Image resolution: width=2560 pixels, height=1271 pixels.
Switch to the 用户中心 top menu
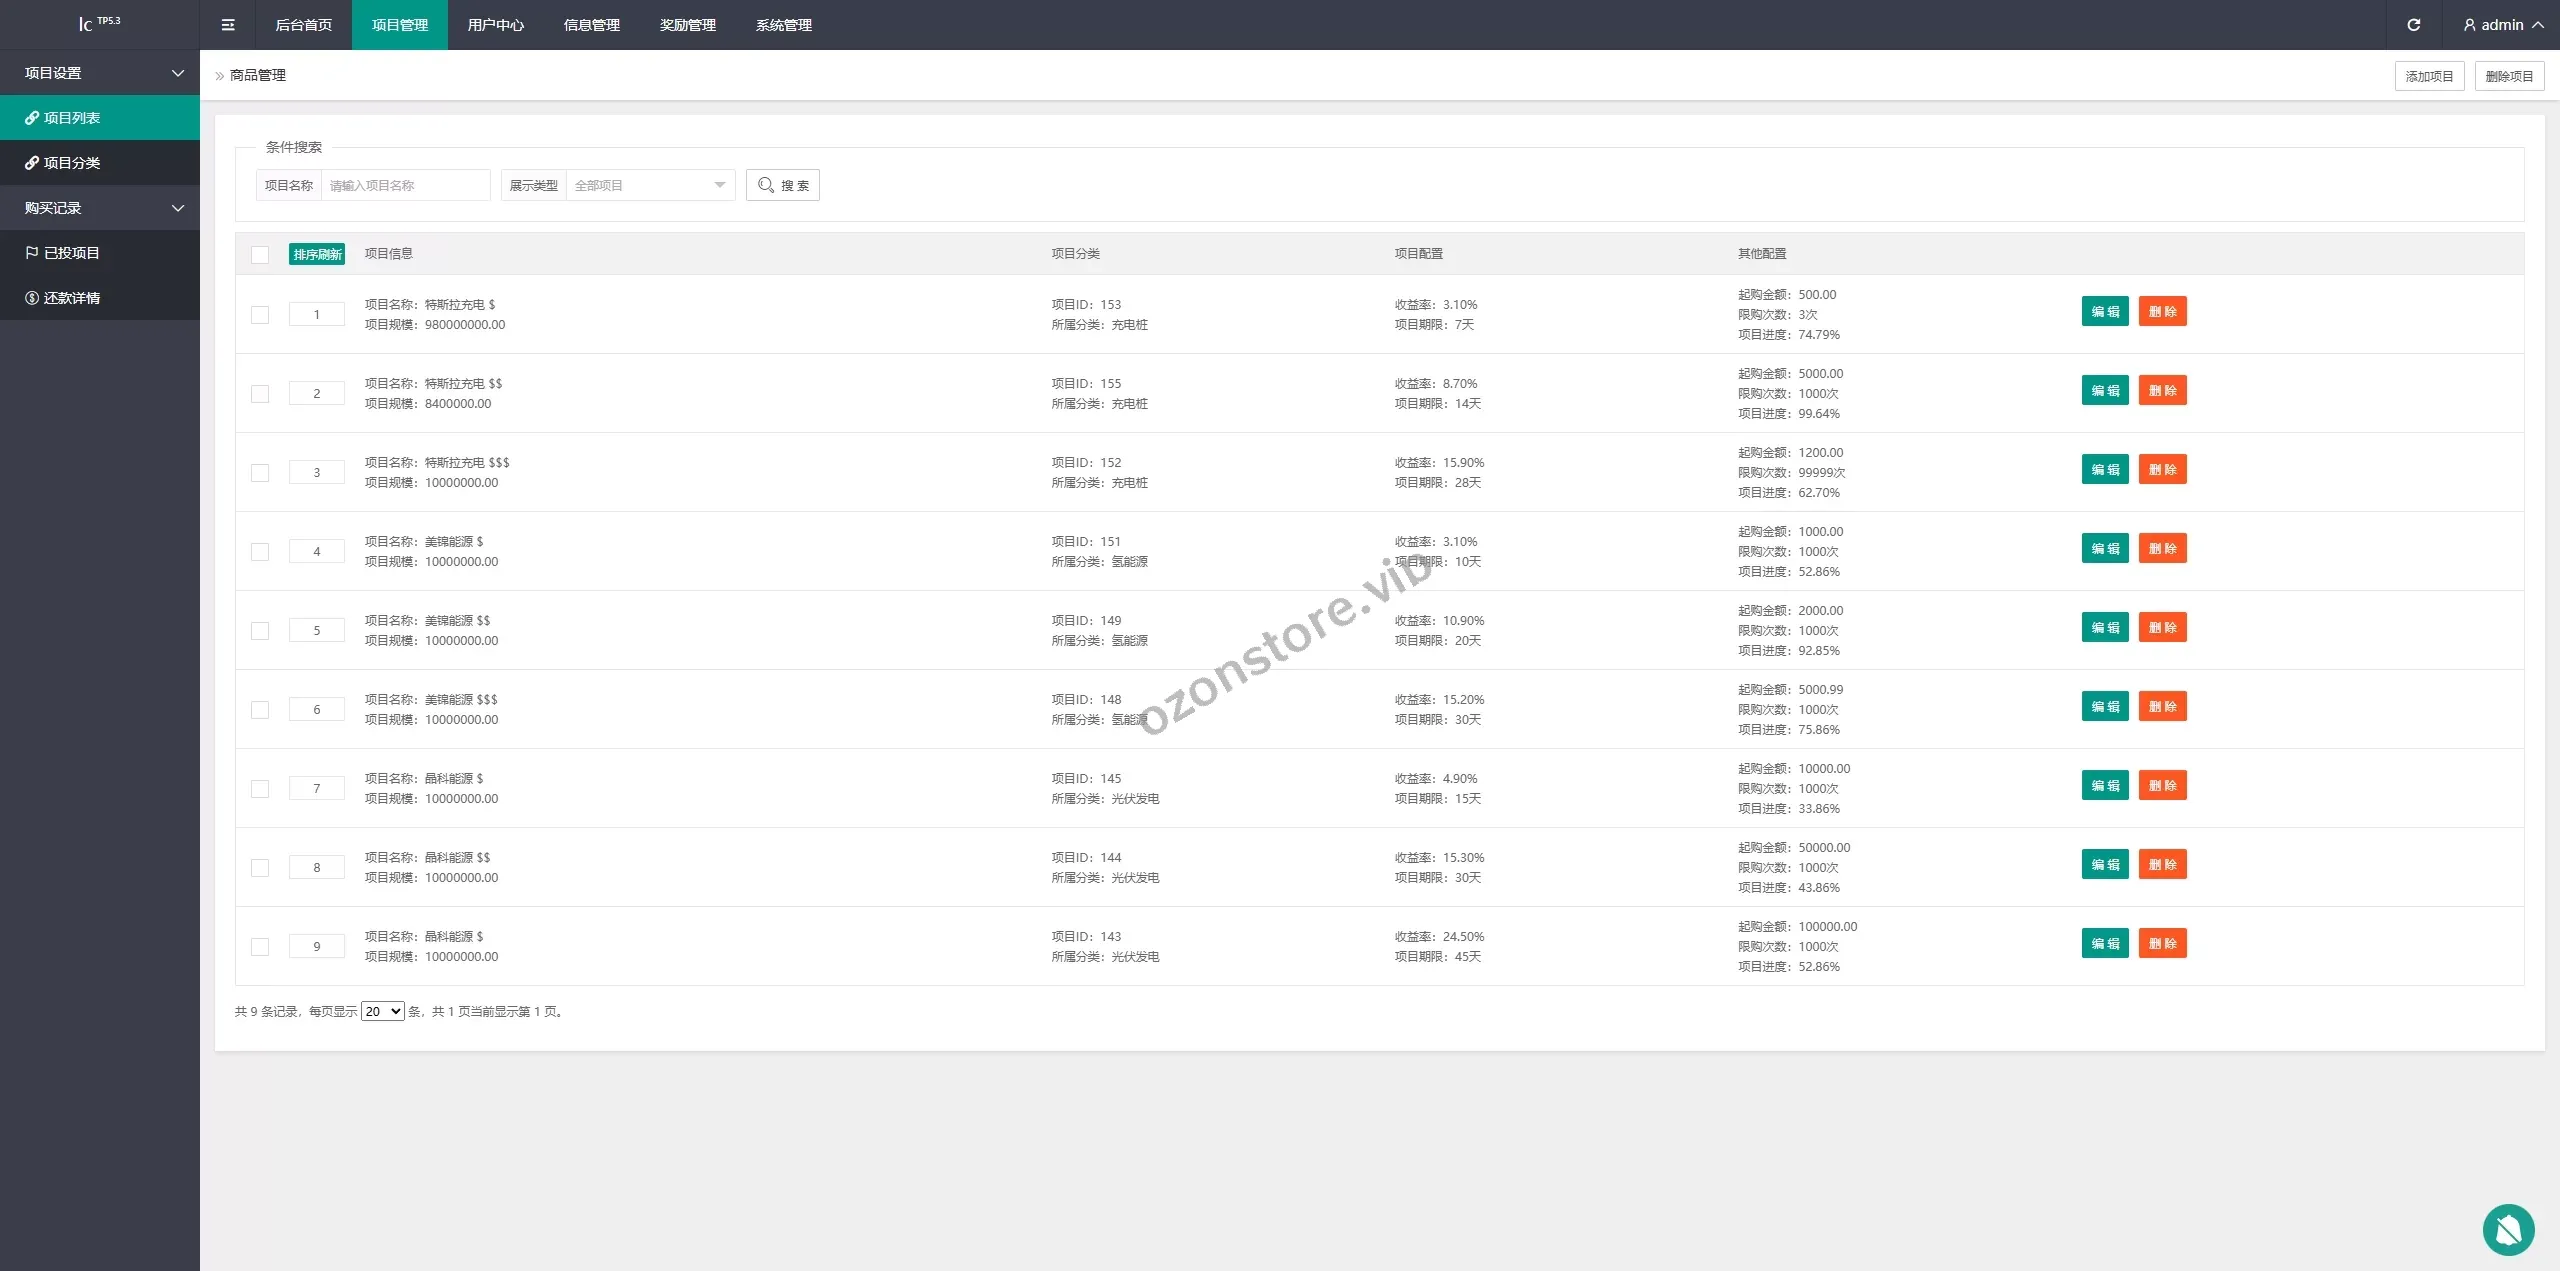tap(495, 25)
